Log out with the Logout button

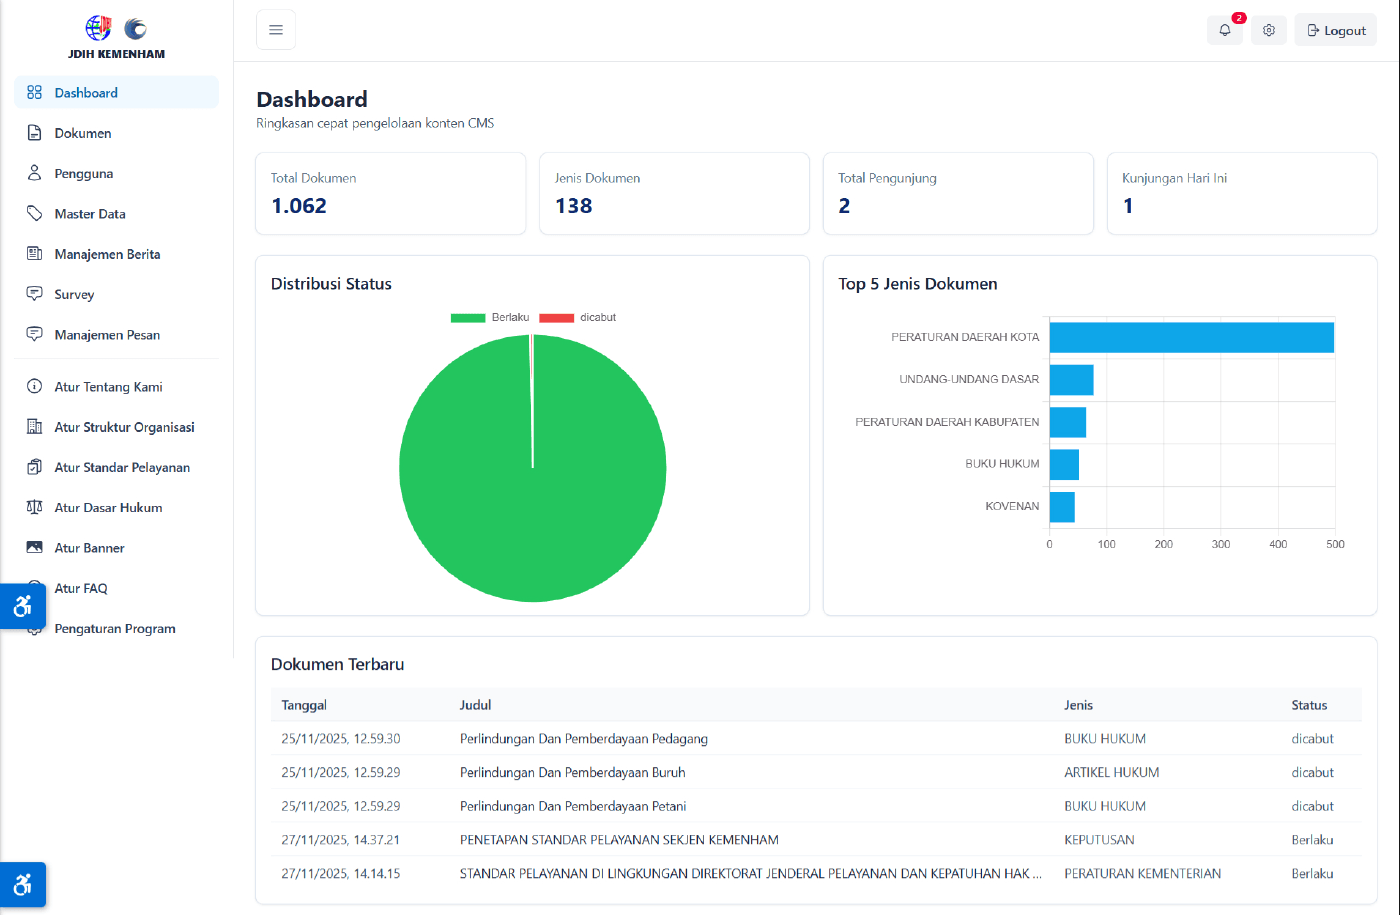click(1336, 30)
